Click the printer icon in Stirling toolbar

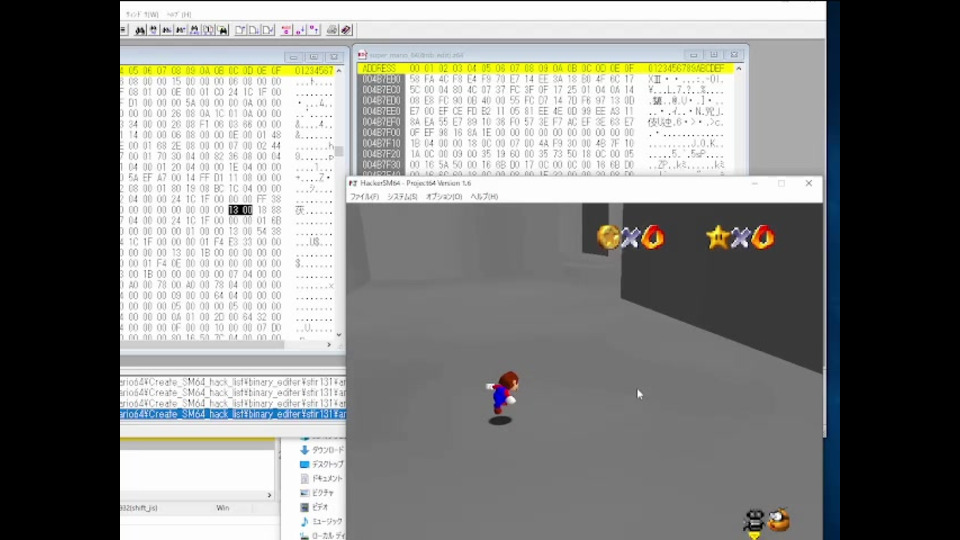tap(332, 30)
